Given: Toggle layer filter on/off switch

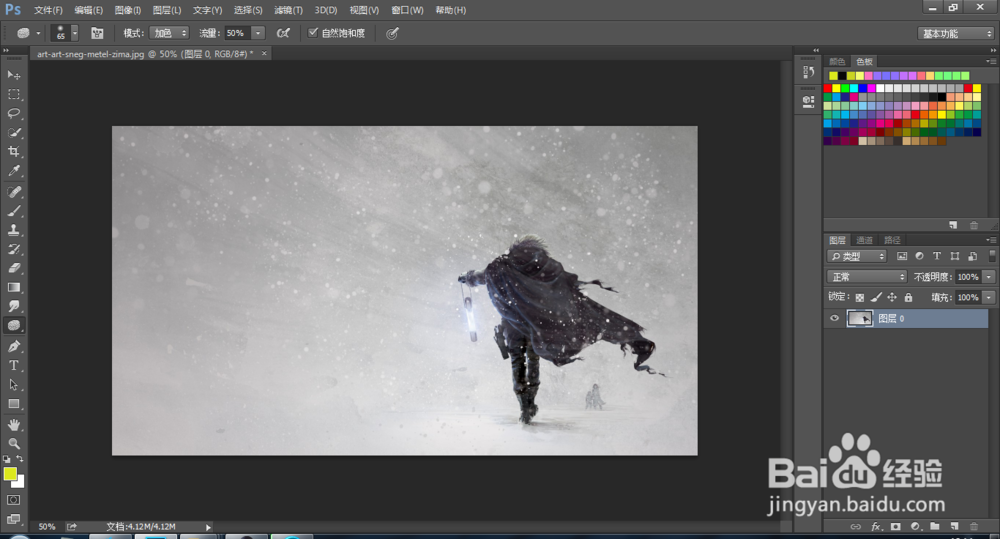Looking at the screenshot, I should tap(992, 256).
